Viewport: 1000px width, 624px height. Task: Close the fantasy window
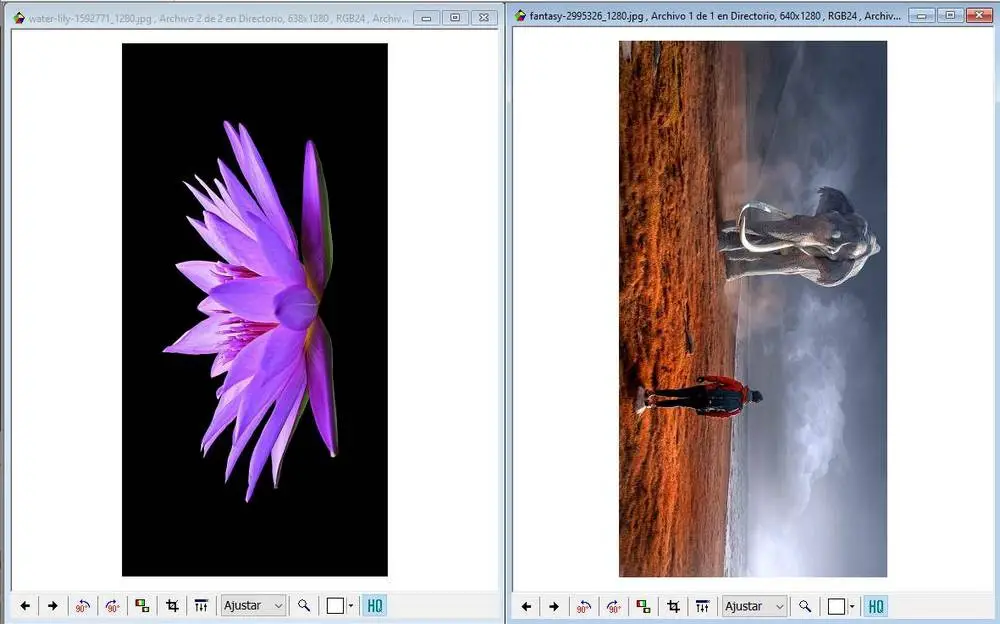[x=979, y=15]
